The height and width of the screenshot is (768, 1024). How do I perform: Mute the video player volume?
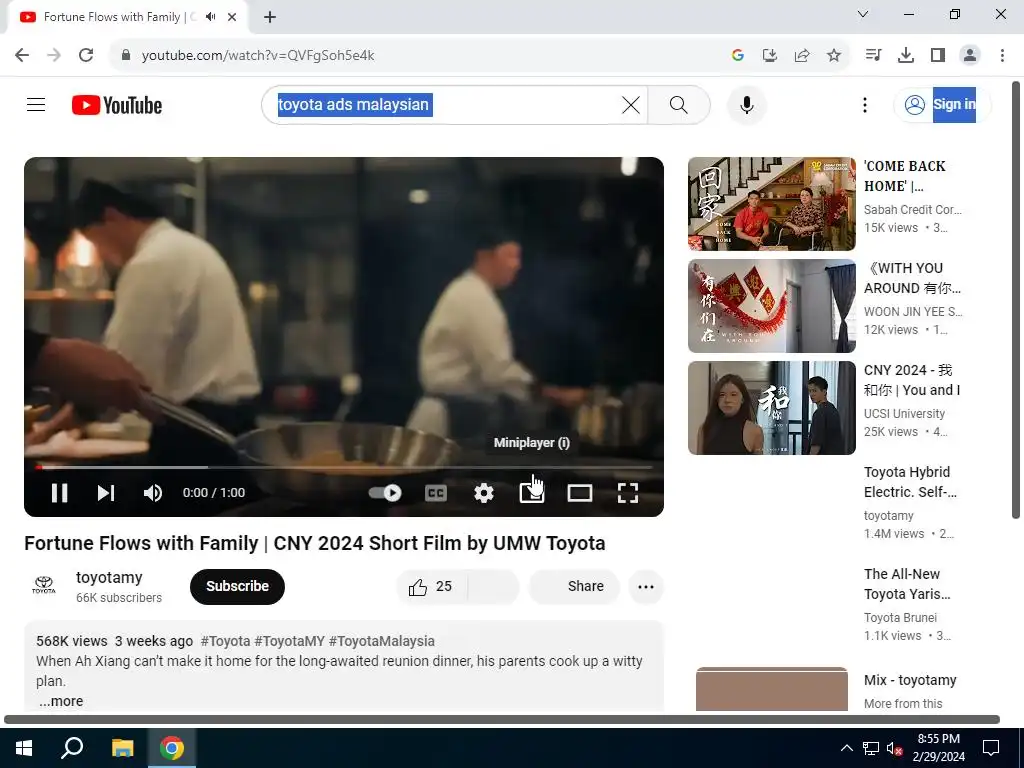(x=153, y=493)
